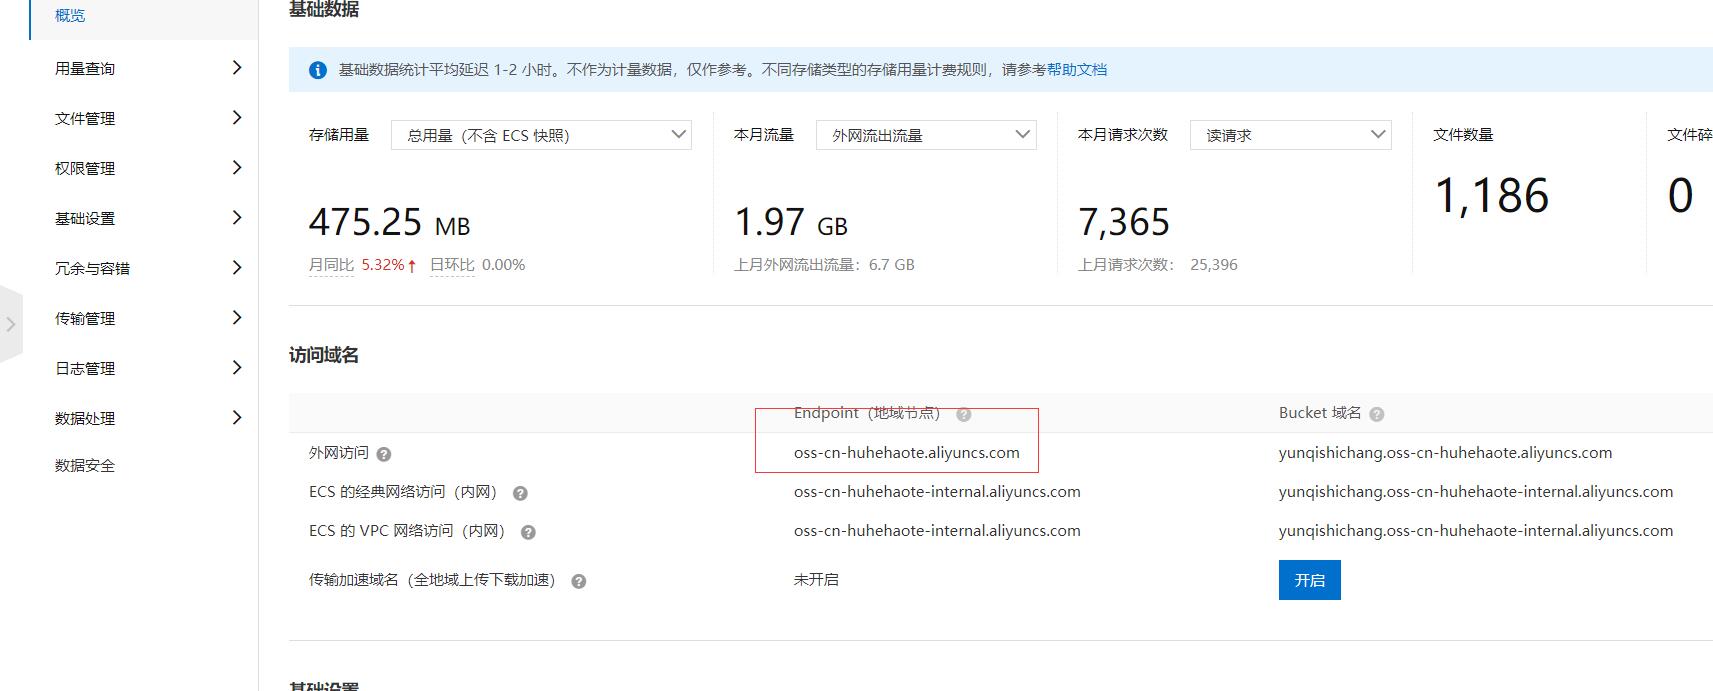Click the 月同比 label

tap(331, 265)
